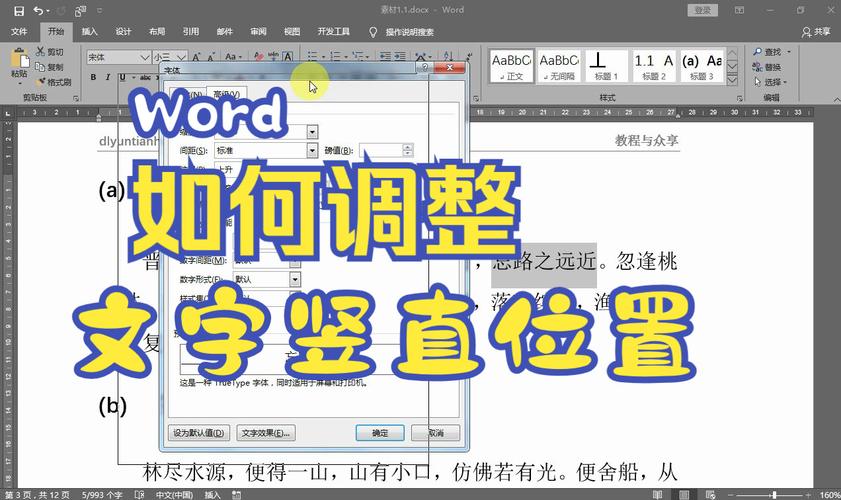Image resolution: width=841 pixels, height=500 pixels.
Task: Cut the selection with 剪切
Action: click(x=50, y=52)
